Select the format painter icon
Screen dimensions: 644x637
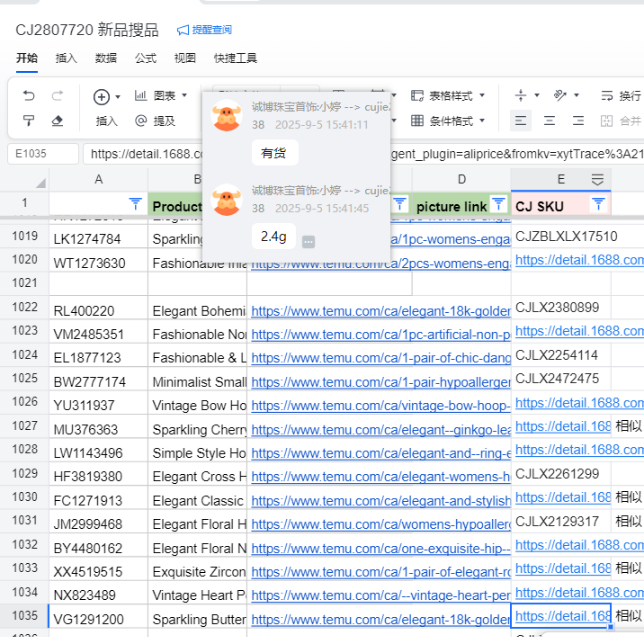click(28, 121)
